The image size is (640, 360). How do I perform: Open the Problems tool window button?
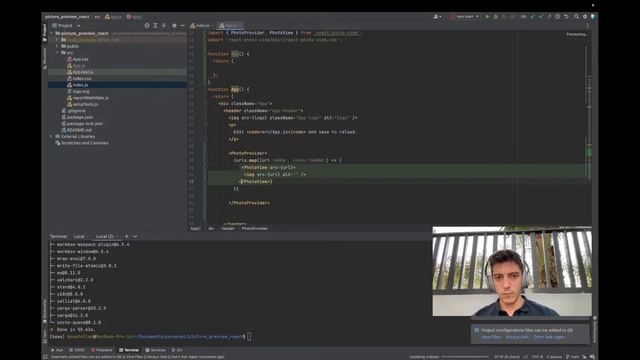[x=102, y=350]
